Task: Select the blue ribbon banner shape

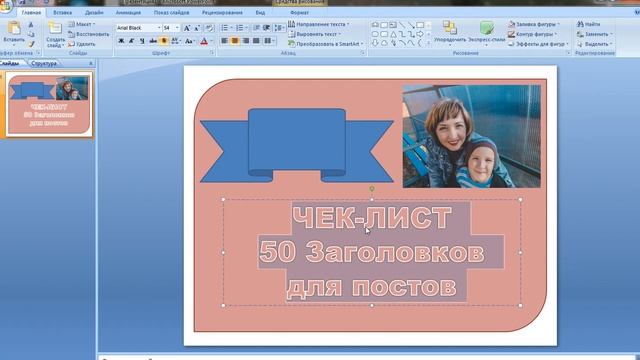Action: (297, 145)
